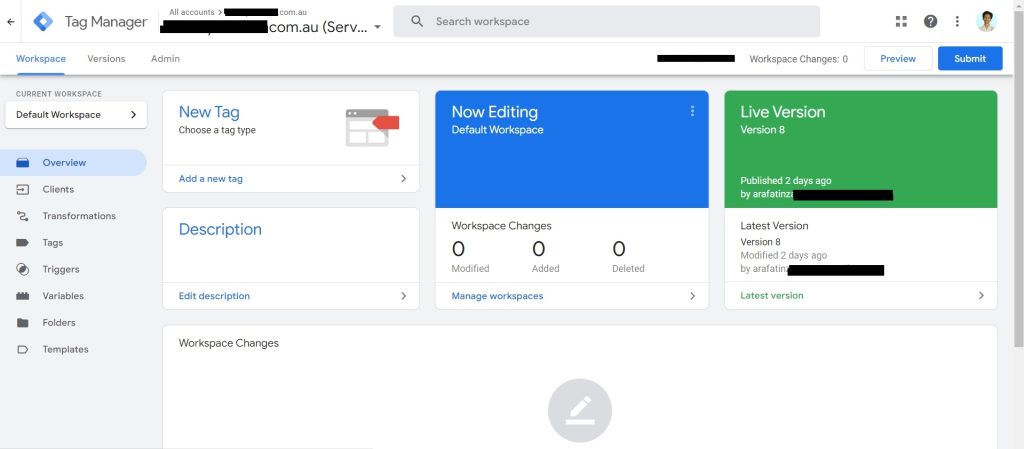The height and width of the screenshot is (449, 1024).
Task: Click the pencil icon in Workspace Changes
Action: point(580,410)
